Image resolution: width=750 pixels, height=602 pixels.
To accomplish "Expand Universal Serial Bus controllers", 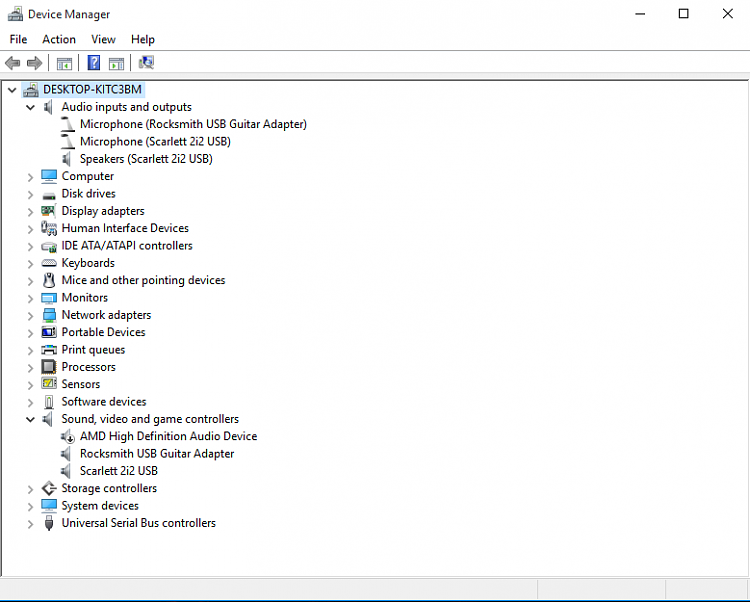I will (x=30, y=524).
